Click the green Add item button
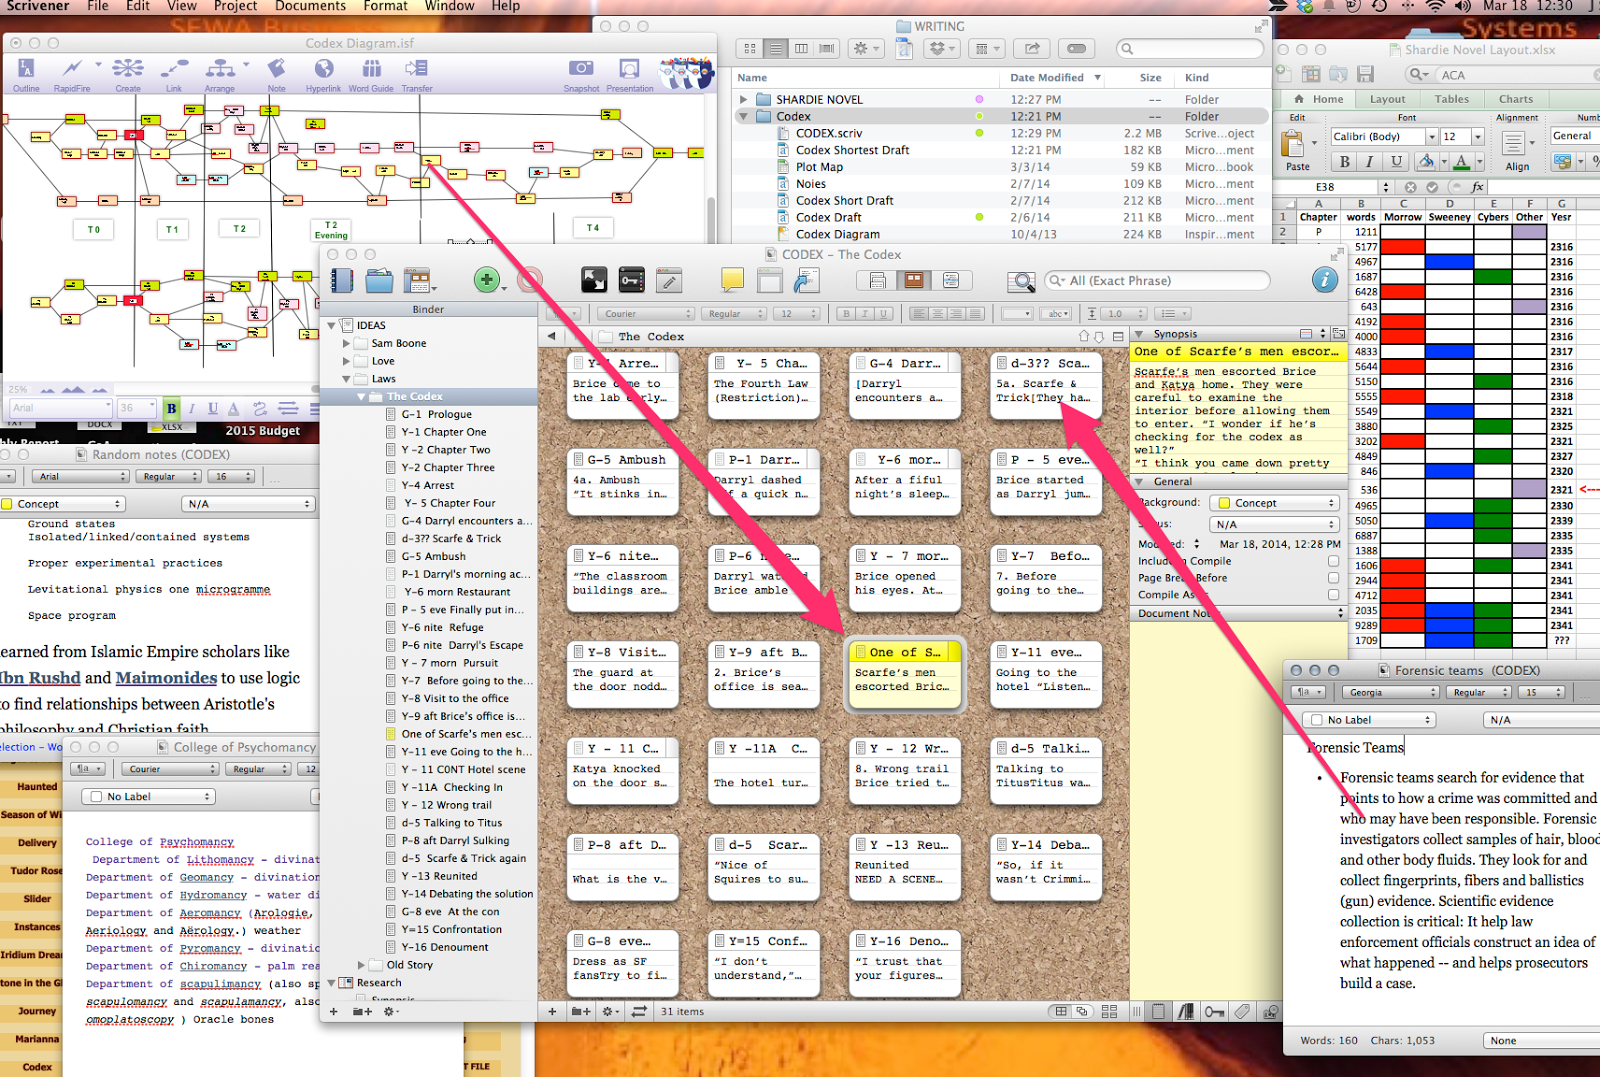 (x=487, y=281)
